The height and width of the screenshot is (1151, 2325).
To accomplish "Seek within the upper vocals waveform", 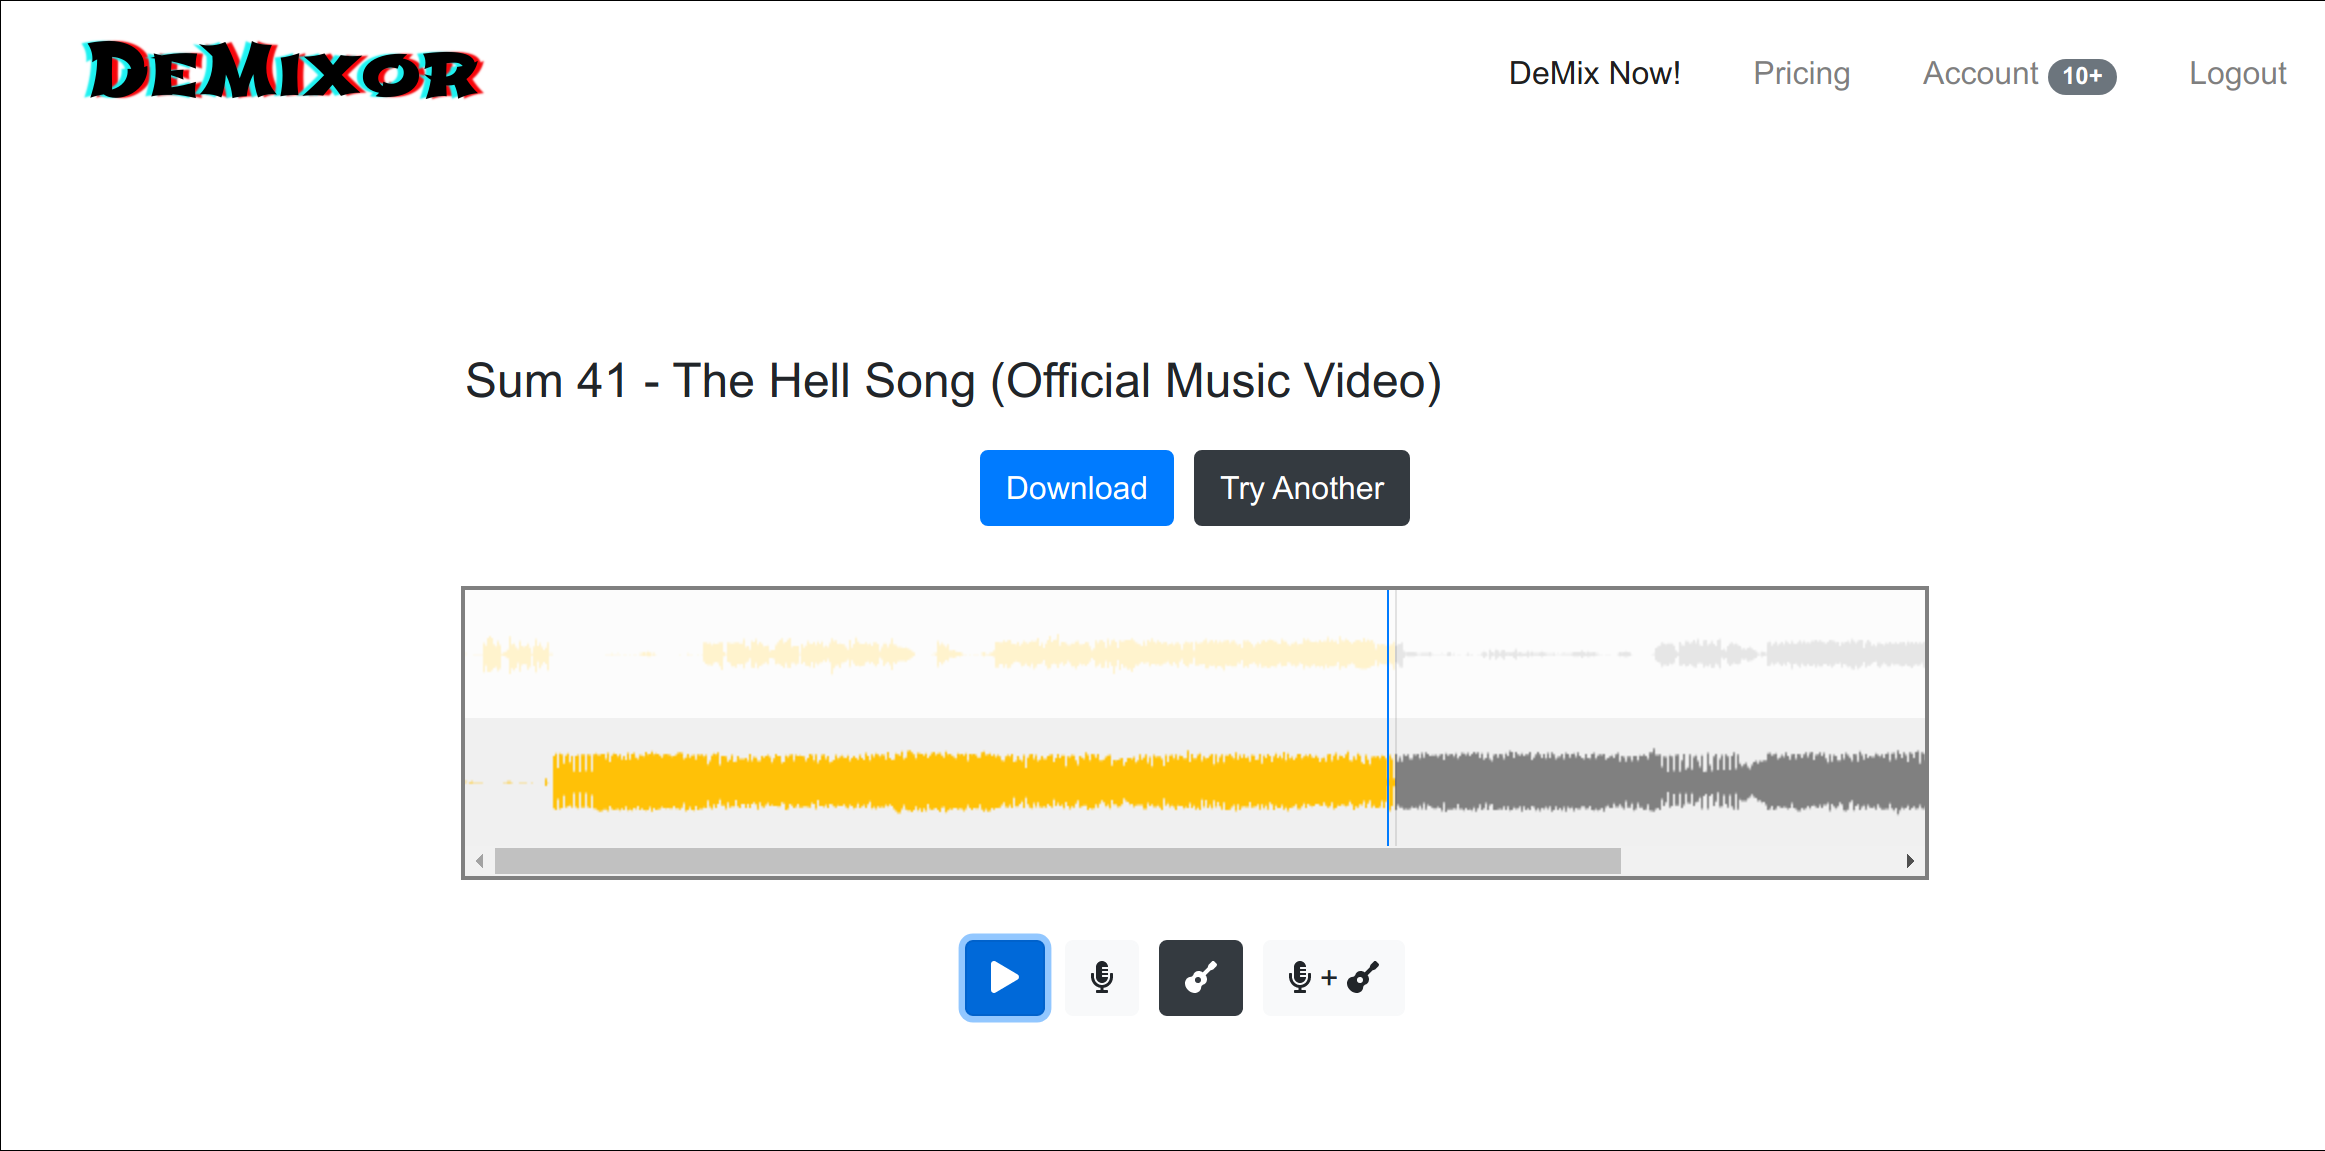I will (1100, 655).
